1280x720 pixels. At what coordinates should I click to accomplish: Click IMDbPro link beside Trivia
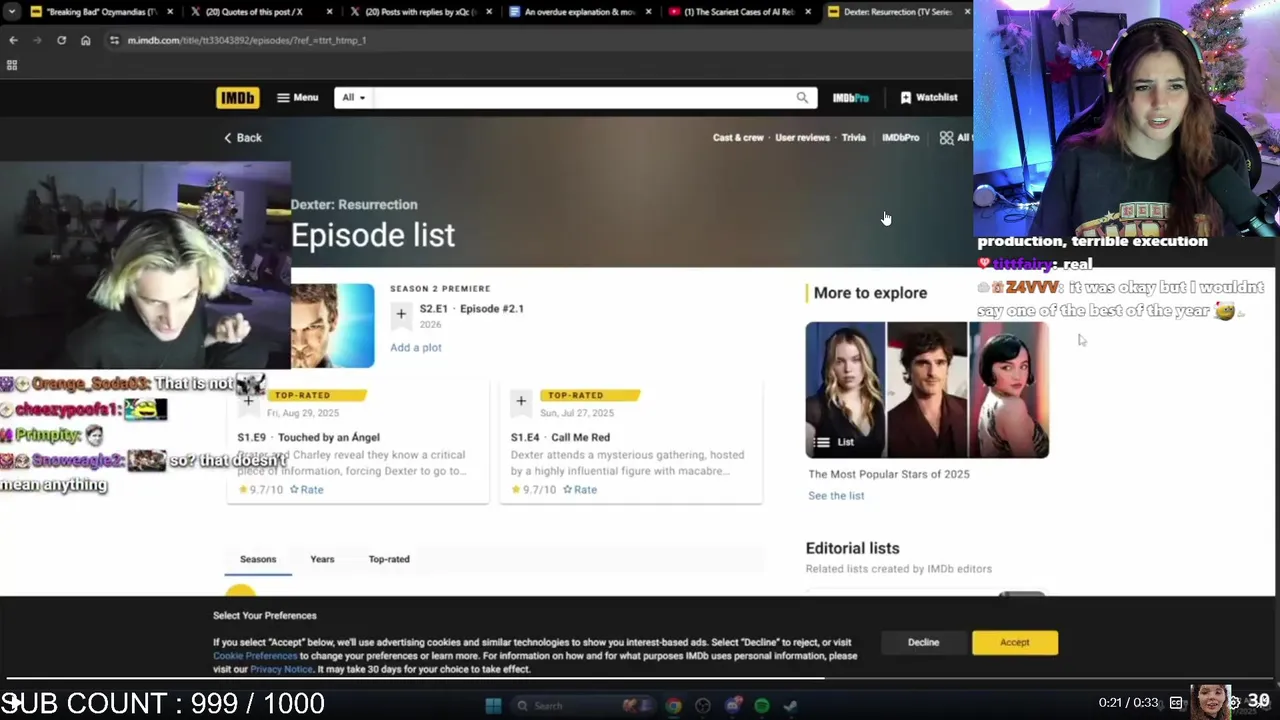[x=900, y=138]
